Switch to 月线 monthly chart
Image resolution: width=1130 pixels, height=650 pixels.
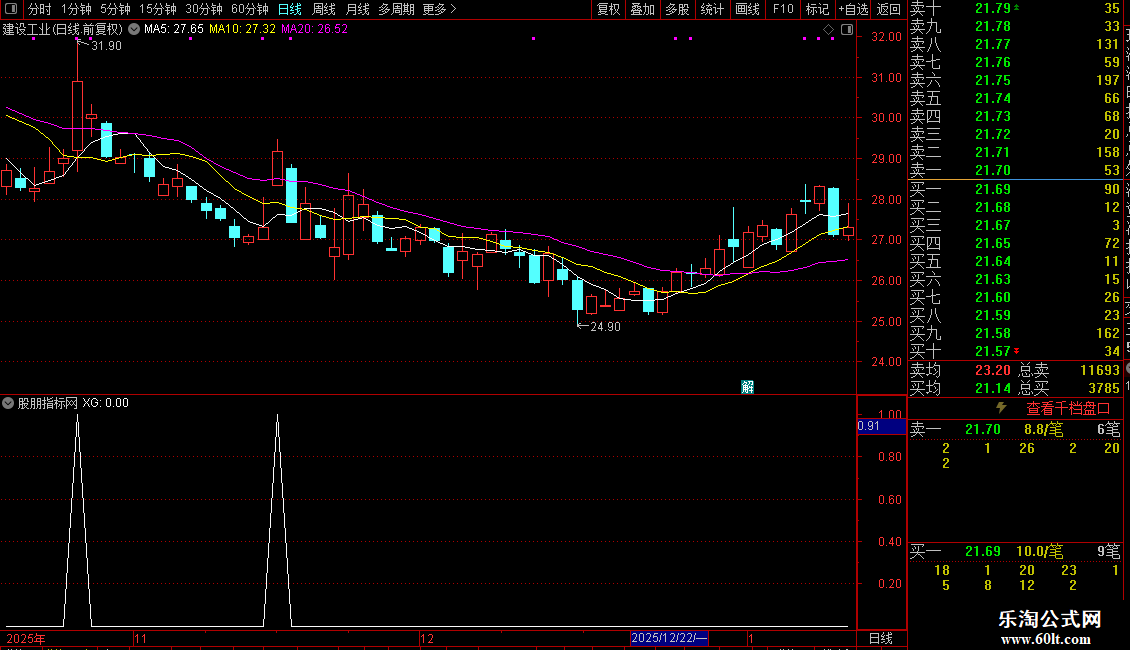(357, 9)
